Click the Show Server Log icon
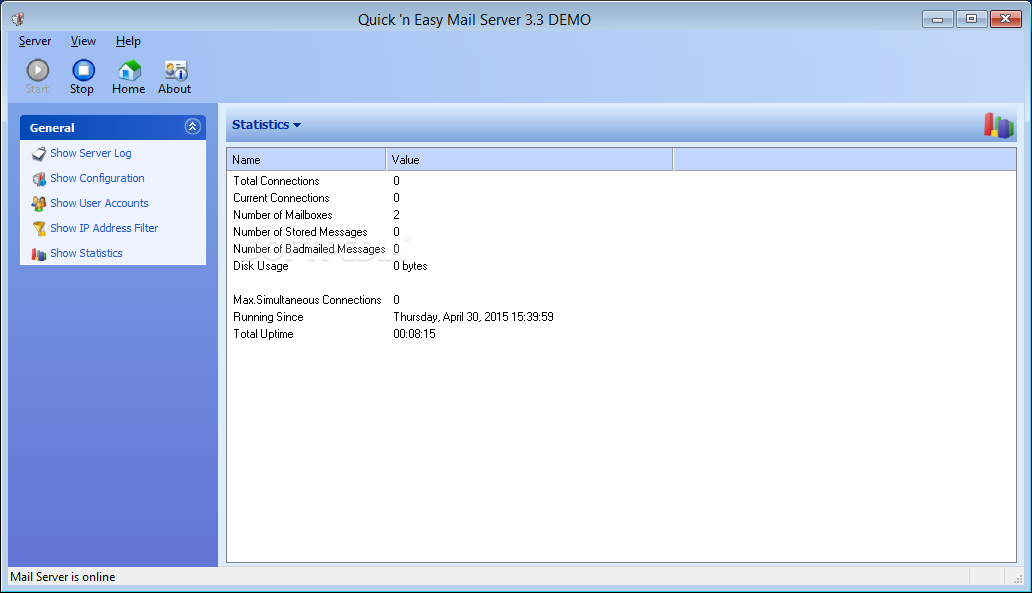1032x593 pixels. (x=39, y=153)
